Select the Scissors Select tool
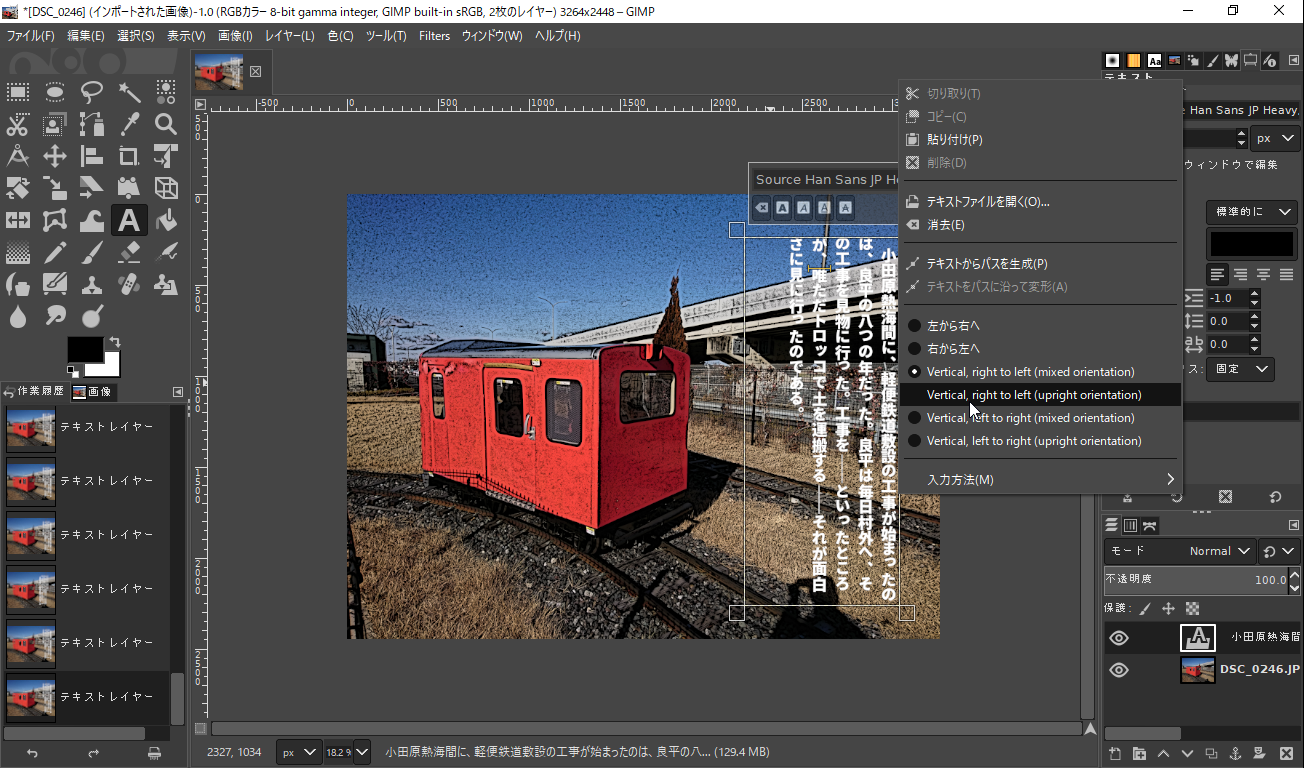Screen dimensions: 1304x768 click(18, 124)
